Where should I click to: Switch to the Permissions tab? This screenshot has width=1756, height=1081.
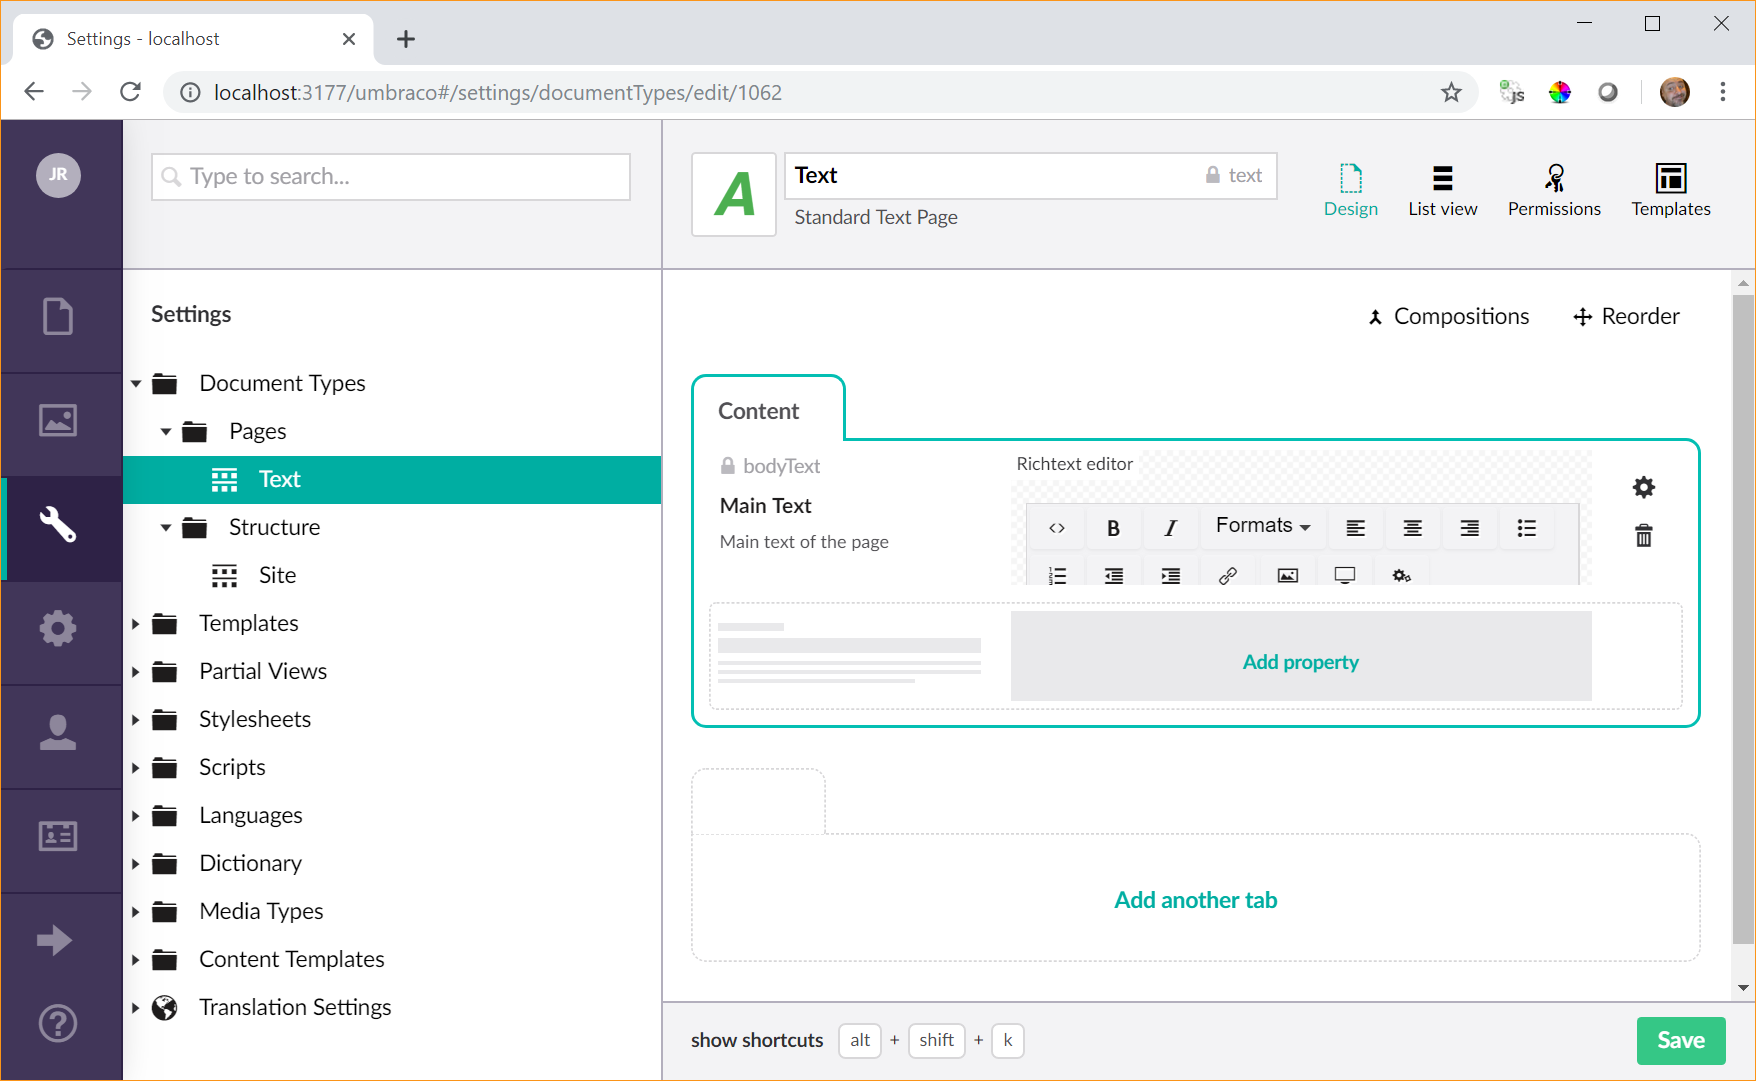tap(1554, 190)
